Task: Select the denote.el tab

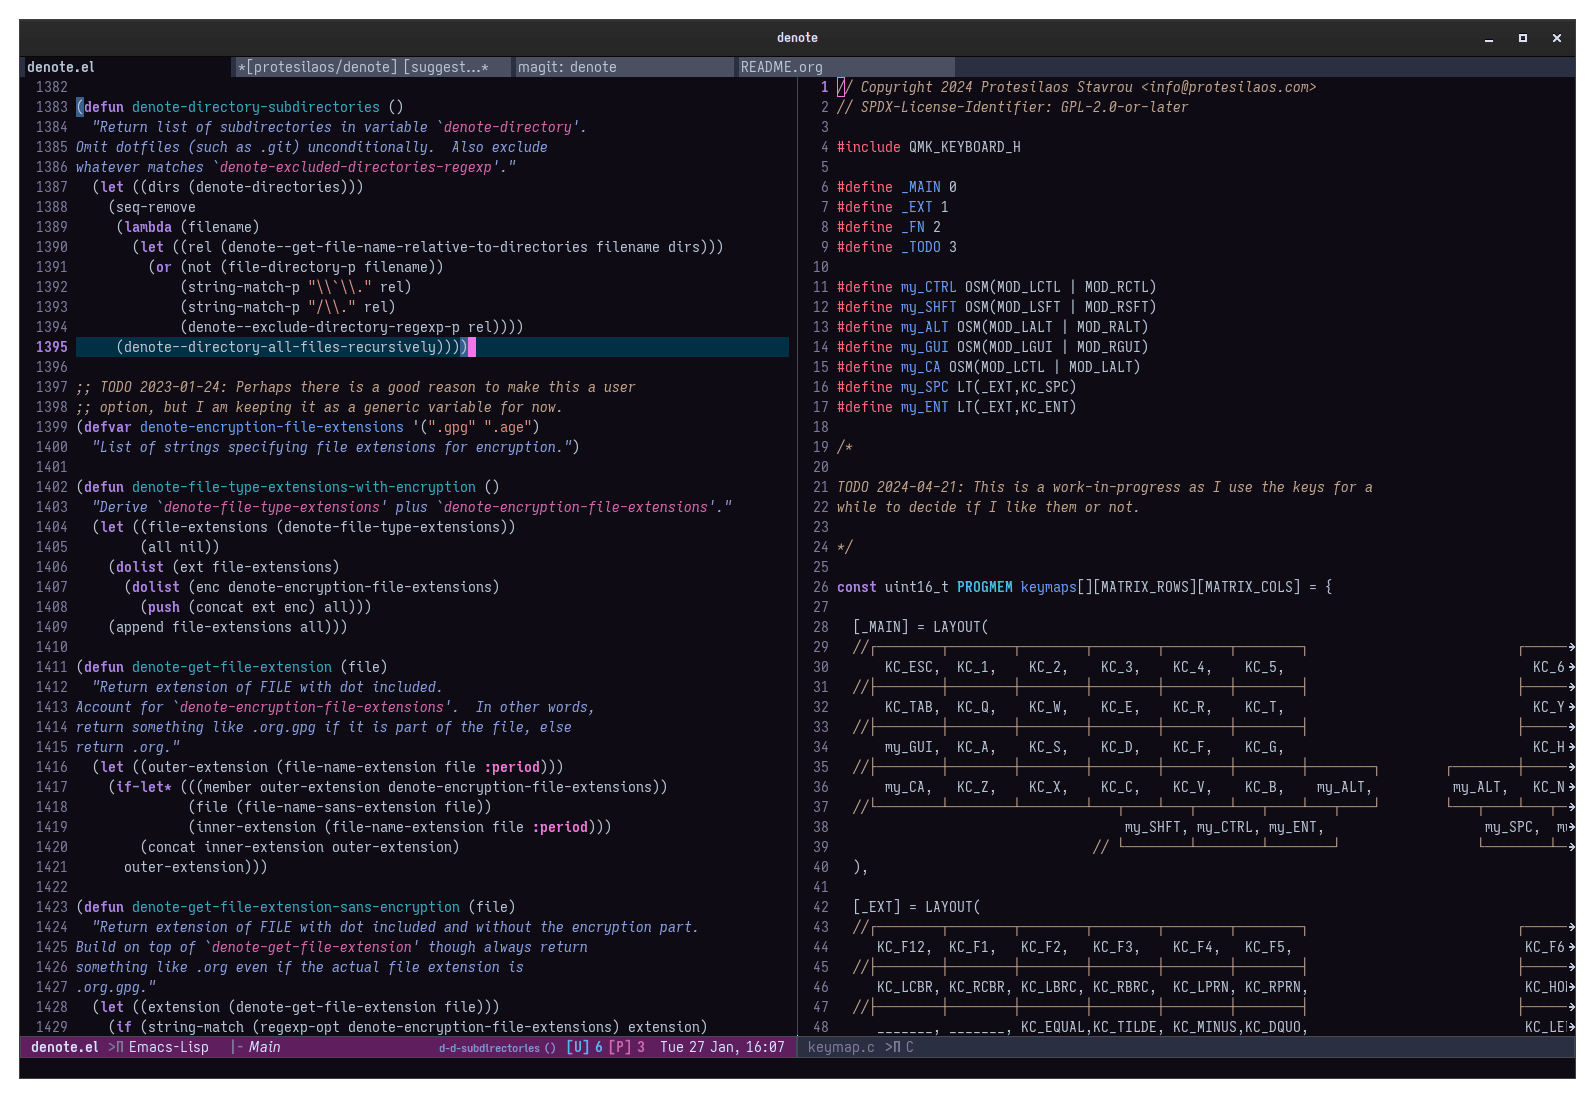Action: click(61, 67)
